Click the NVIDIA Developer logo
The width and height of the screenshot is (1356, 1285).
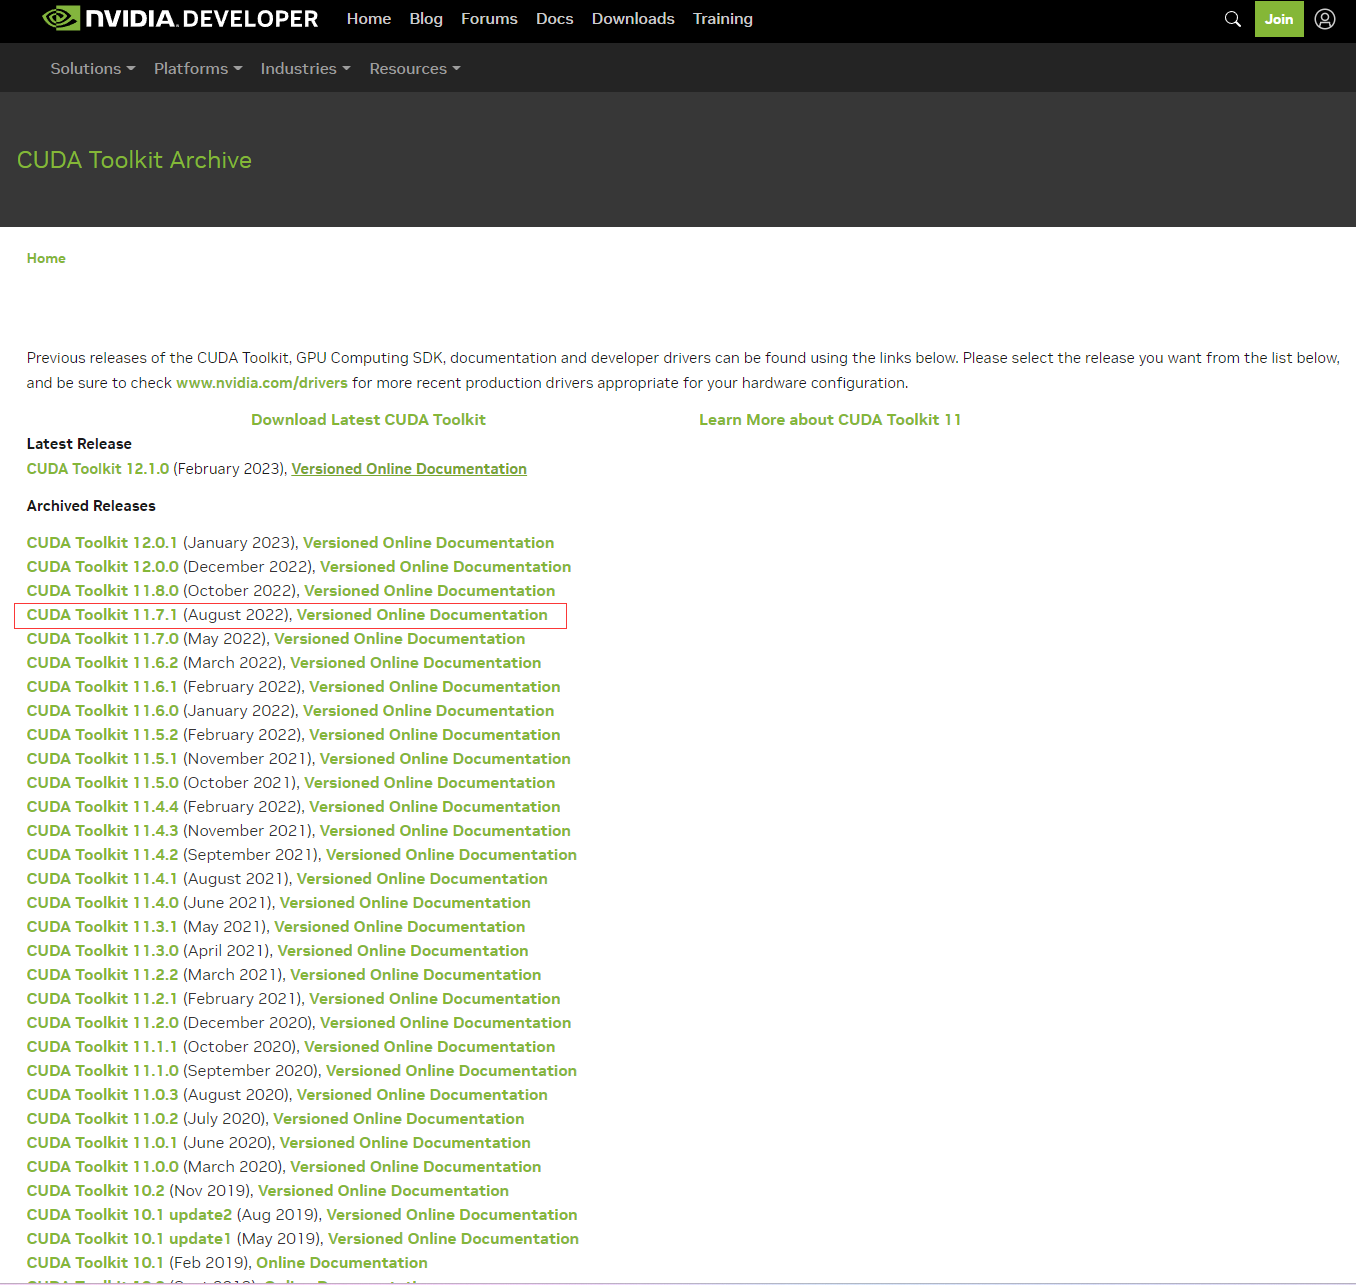[180, 19]
